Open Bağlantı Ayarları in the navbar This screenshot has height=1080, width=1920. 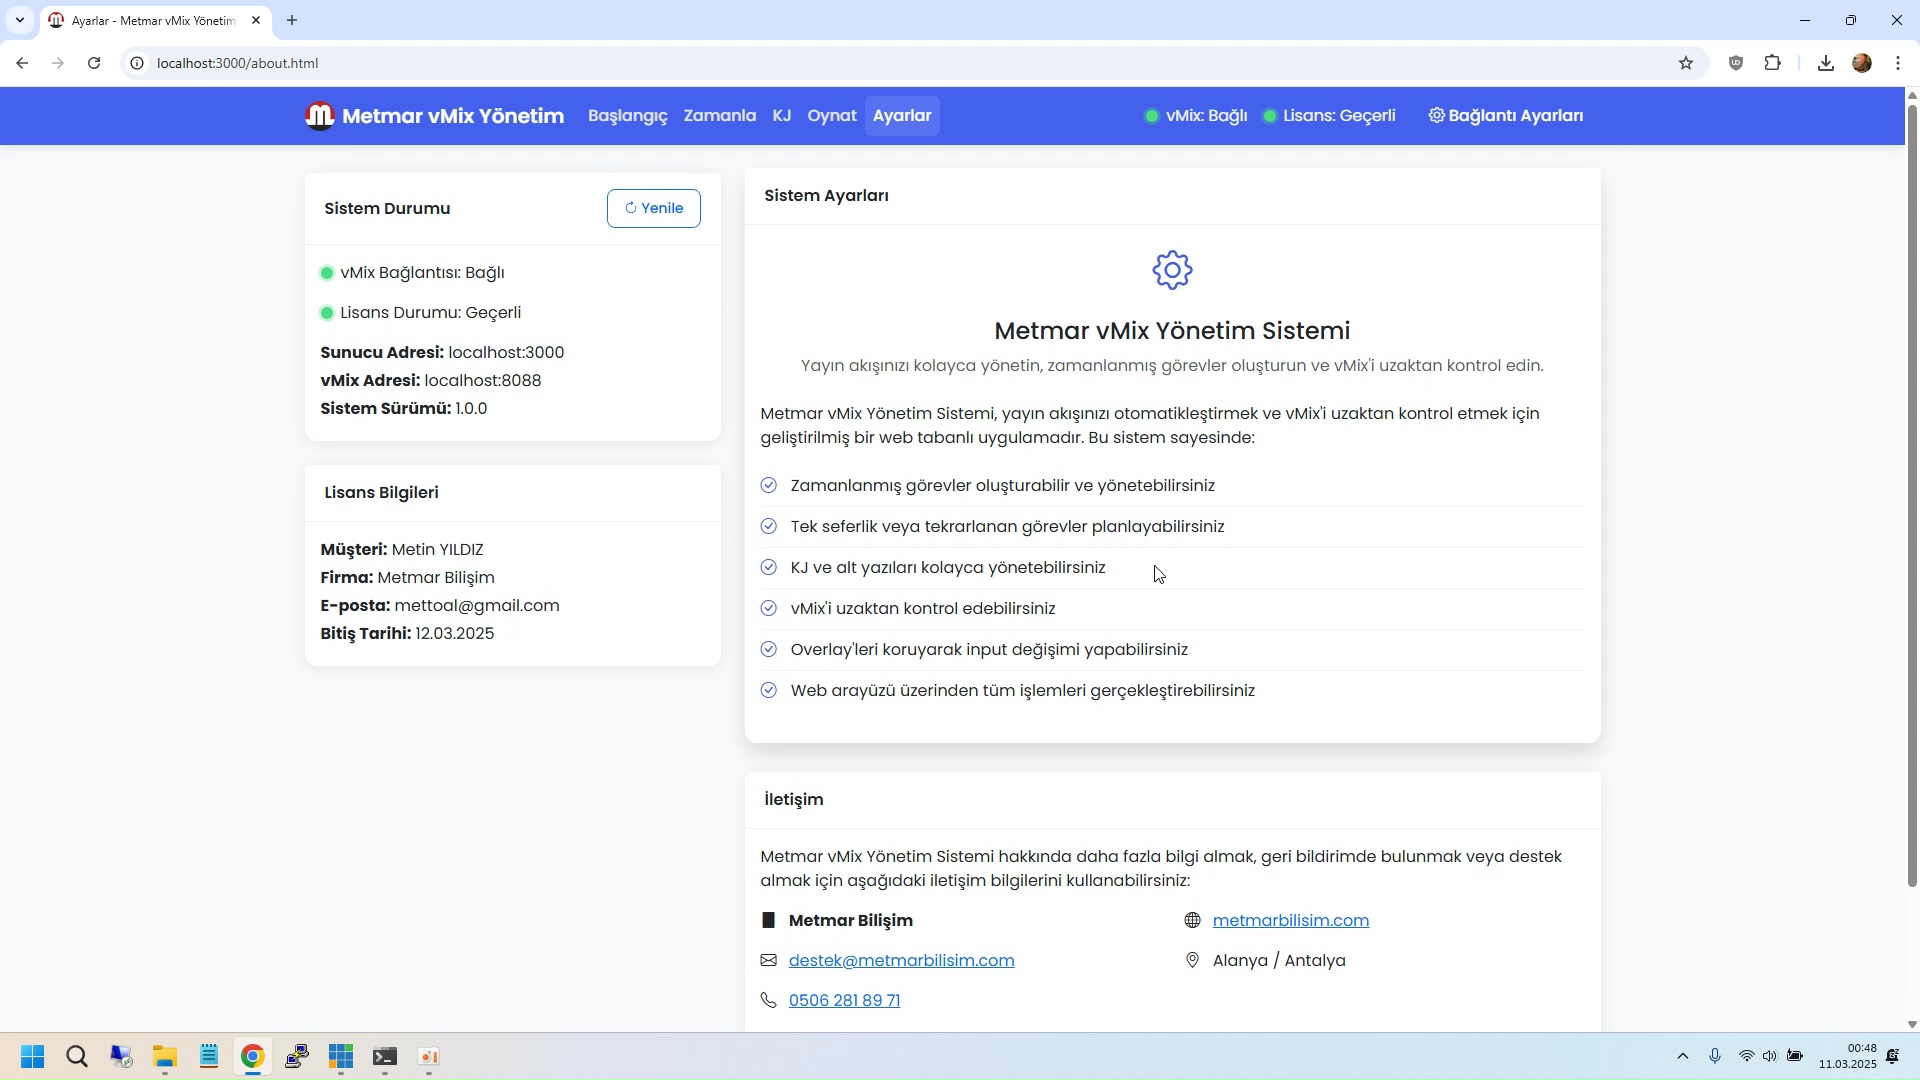click(1506, 116)
